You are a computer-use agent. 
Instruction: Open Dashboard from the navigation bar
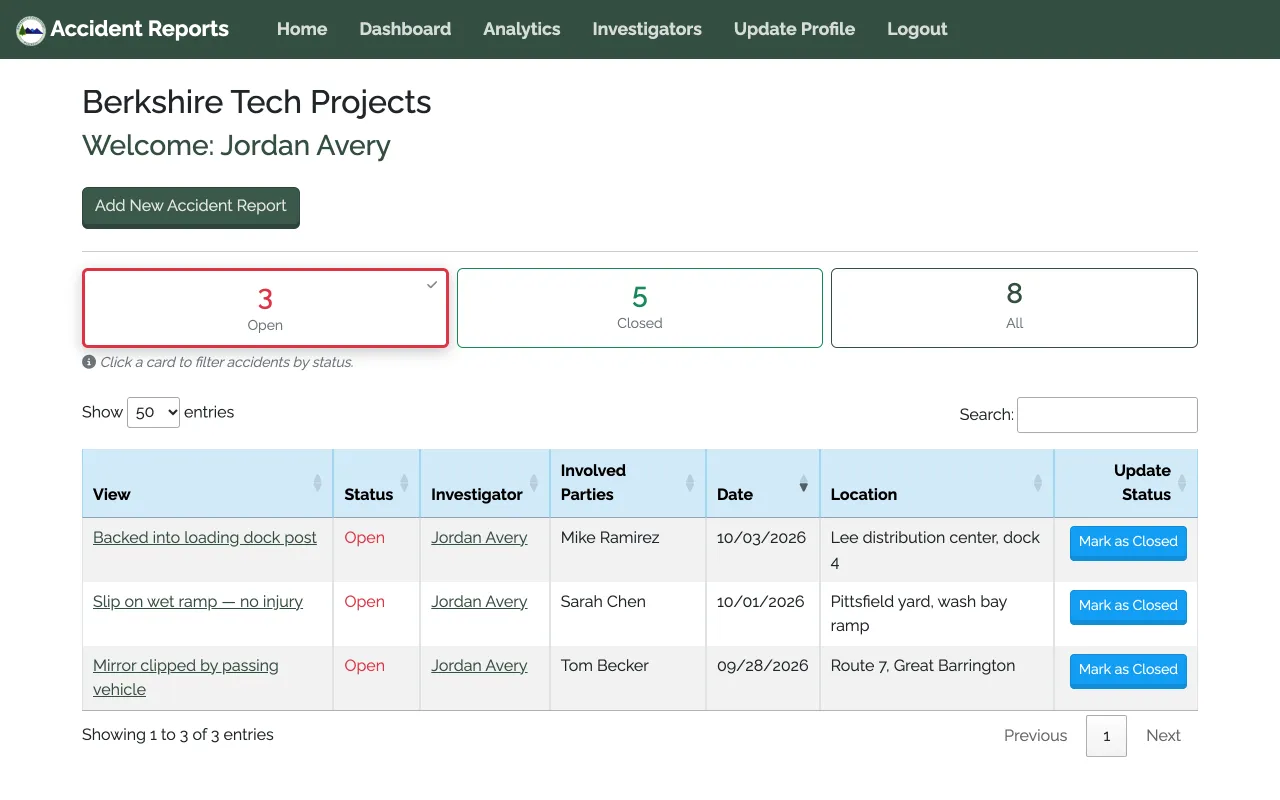pos(405,29)
